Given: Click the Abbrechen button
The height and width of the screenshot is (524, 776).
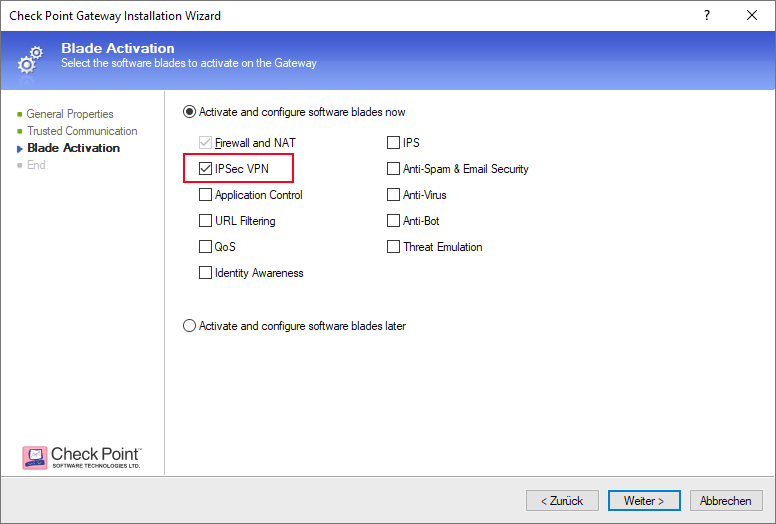Looking at the screenshot, I should click(725, 500).
